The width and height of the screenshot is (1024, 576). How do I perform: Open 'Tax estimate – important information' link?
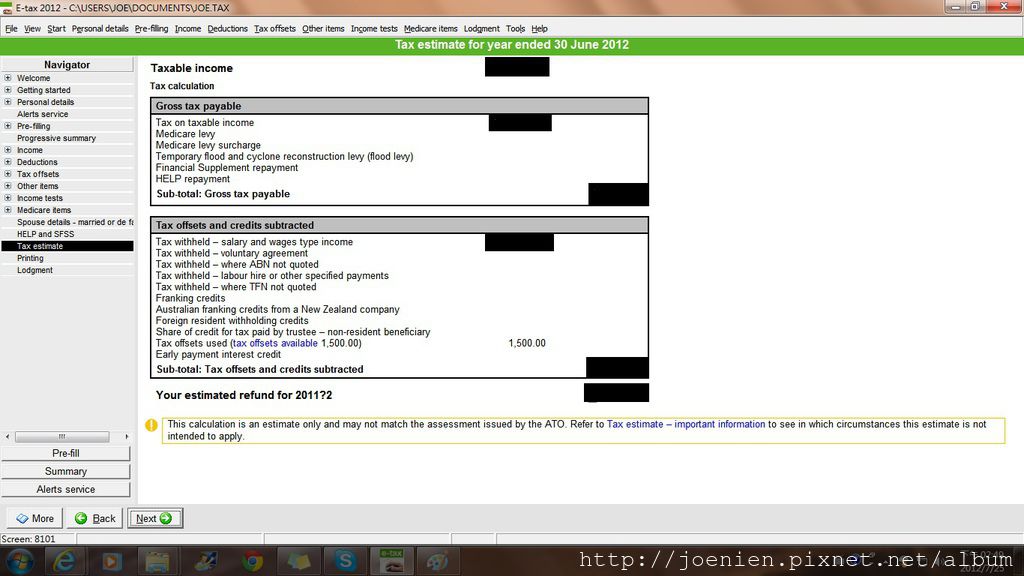[686, 424]
